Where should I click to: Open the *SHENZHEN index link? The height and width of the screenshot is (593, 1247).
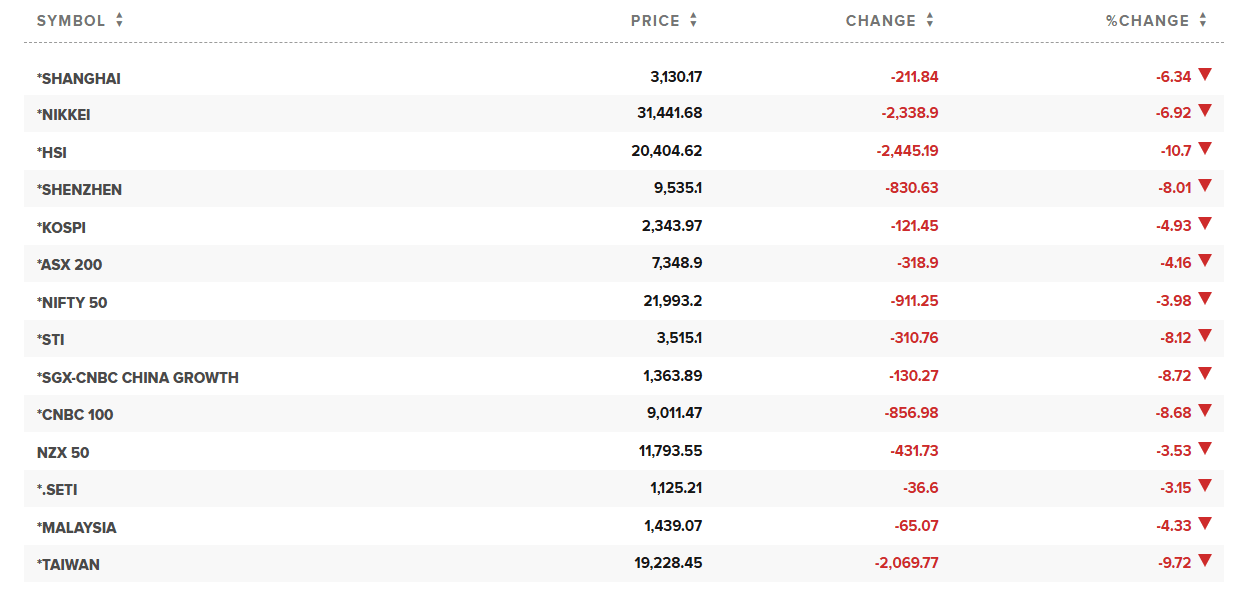79,190
